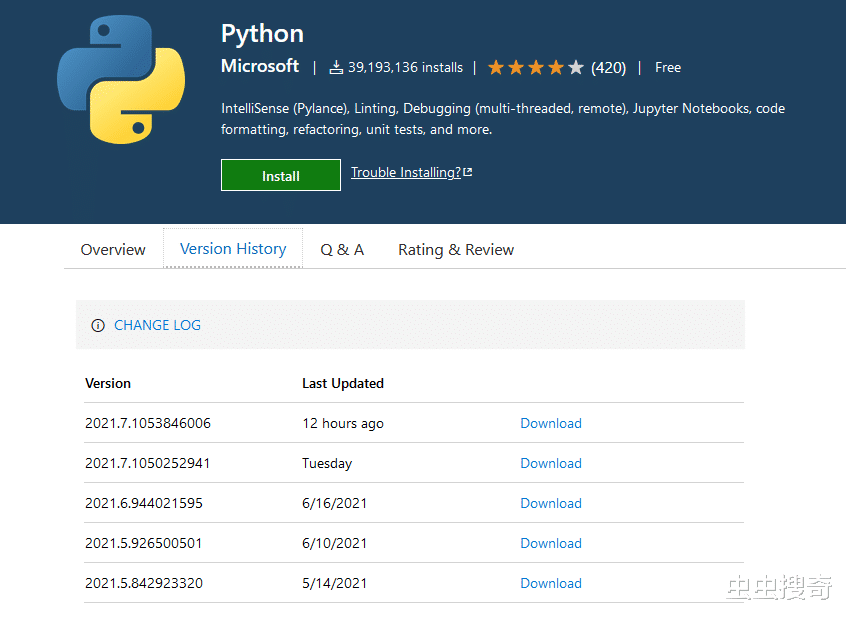Screen dimensions: 846x618
Task: Open the Microsoft publisher link
Action: click(x=260, y=66)
